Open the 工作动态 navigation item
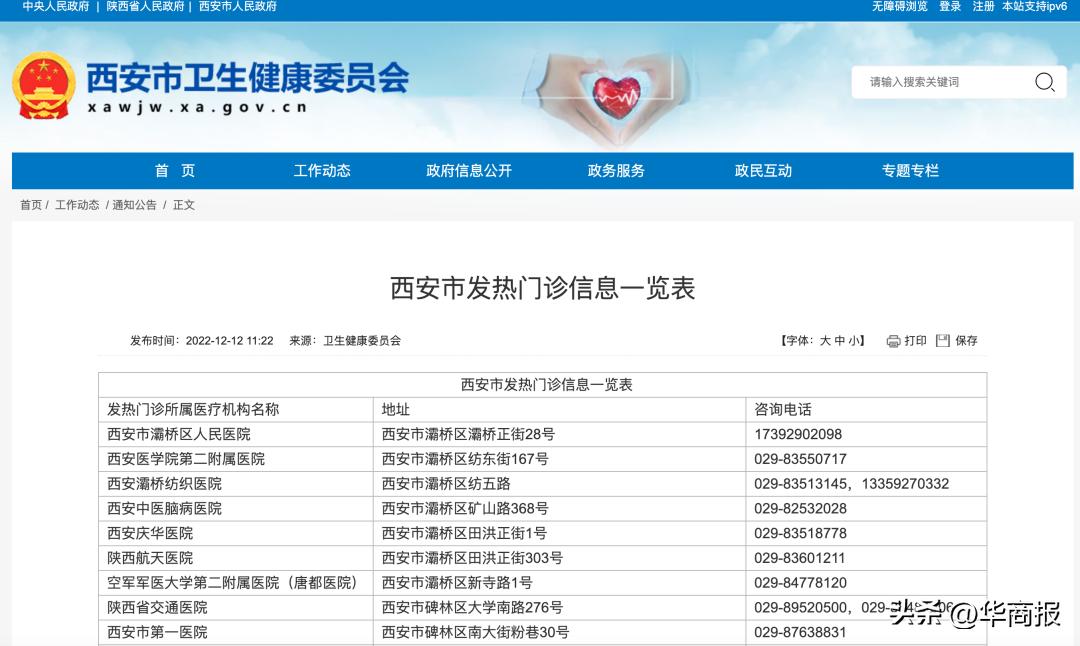This screenshot has height=646, width=1080. click(322, 170)
